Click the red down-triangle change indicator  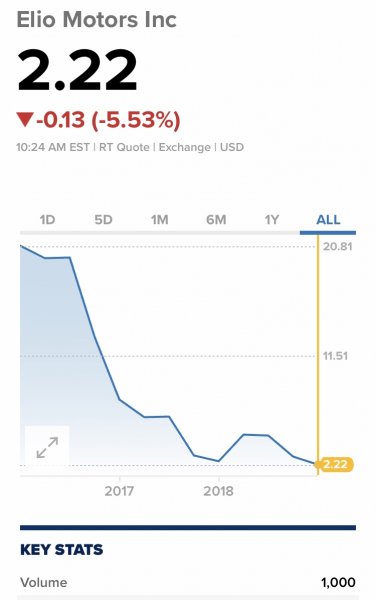point(25,120)
